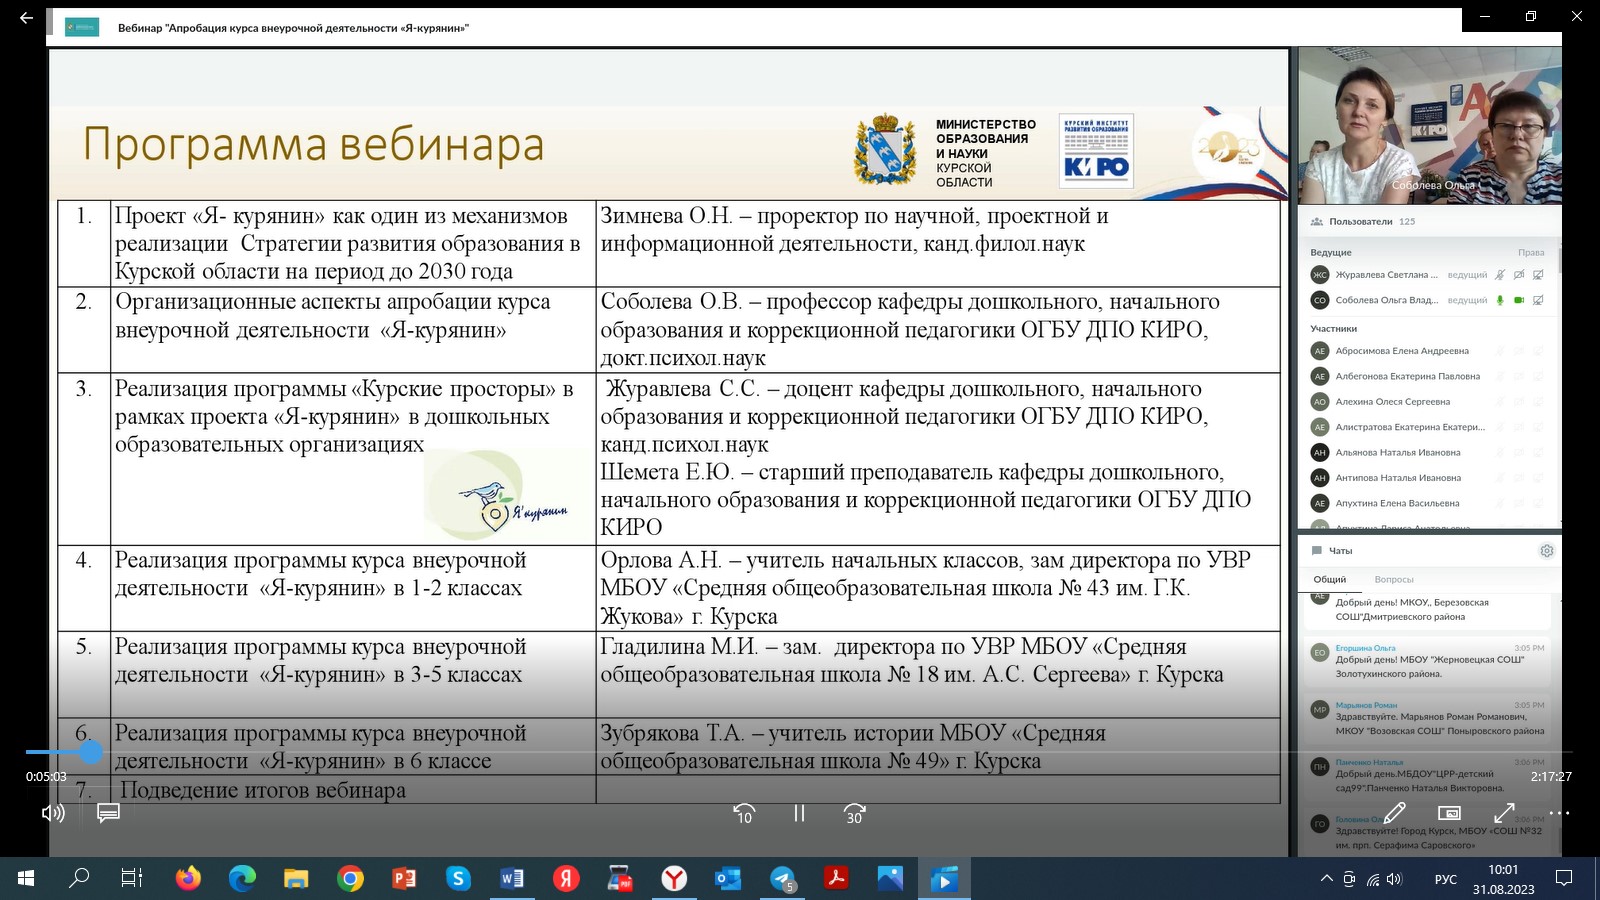Viewport: 1600px width, 900px height.
Task: Select participant Албегонова Екатерина Павловна
Action: (1428, 376)
